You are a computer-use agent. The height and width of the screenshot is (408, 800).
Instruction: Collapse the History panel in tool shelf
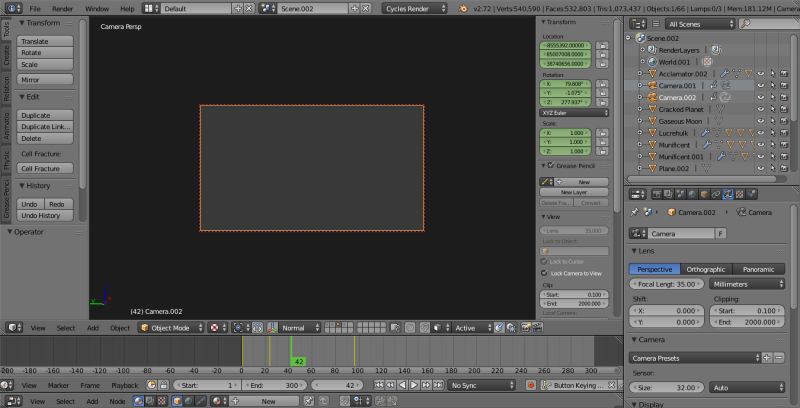pyautogui.click(x=22, y=186)
